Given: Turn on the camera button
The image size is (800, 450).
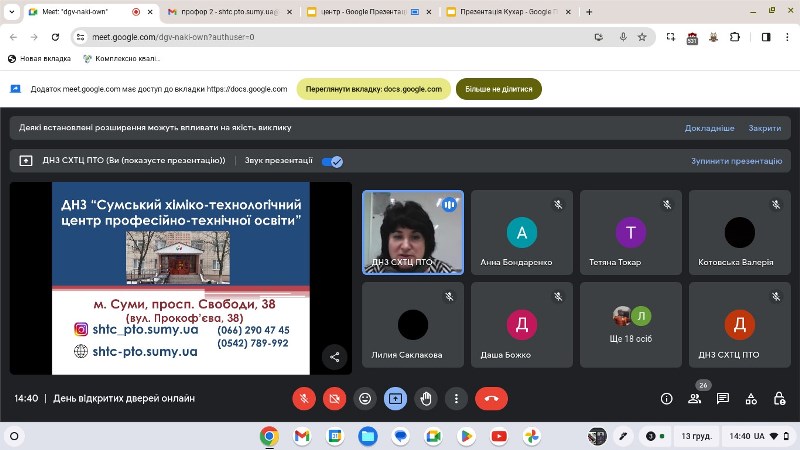Looking at the screenshot, I should 335,398.
